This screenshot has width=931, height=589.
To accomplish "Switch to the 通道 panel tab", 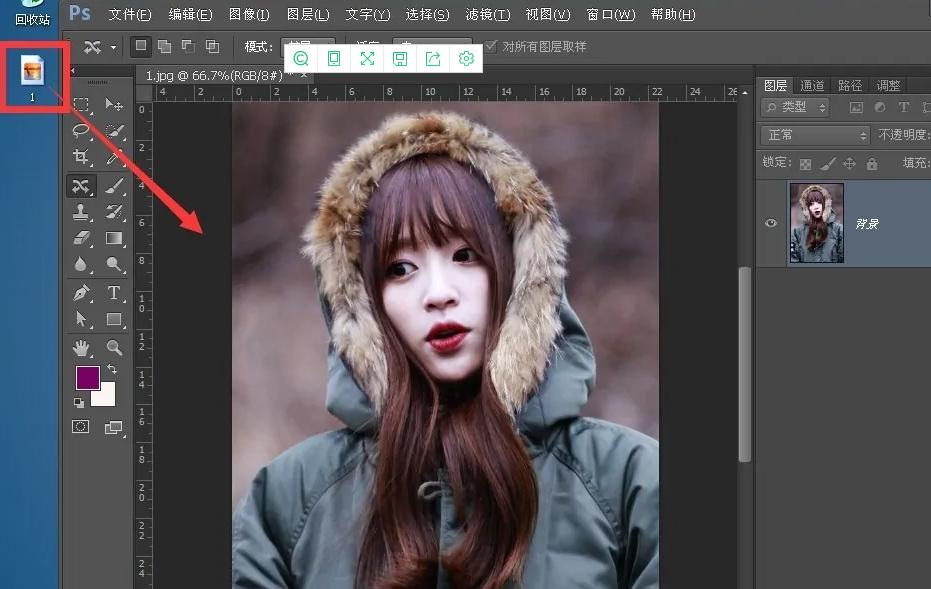I will (x=812, y=85).
